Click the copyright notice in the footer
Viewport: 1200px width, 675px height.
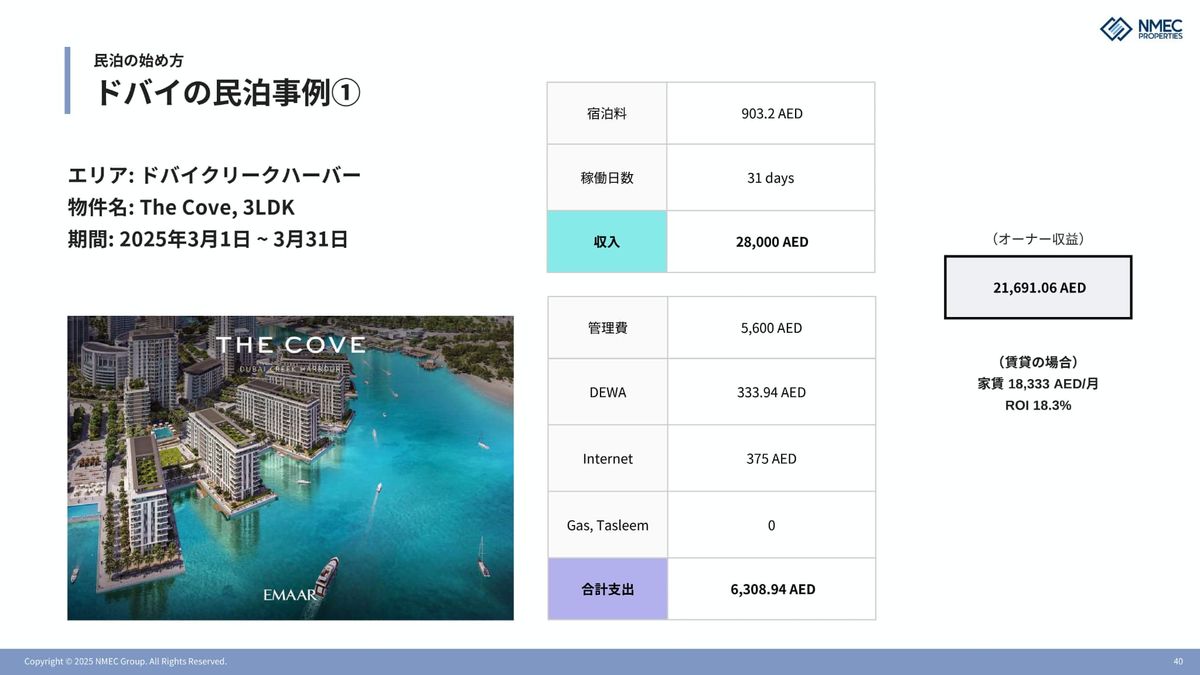point(125,661)
